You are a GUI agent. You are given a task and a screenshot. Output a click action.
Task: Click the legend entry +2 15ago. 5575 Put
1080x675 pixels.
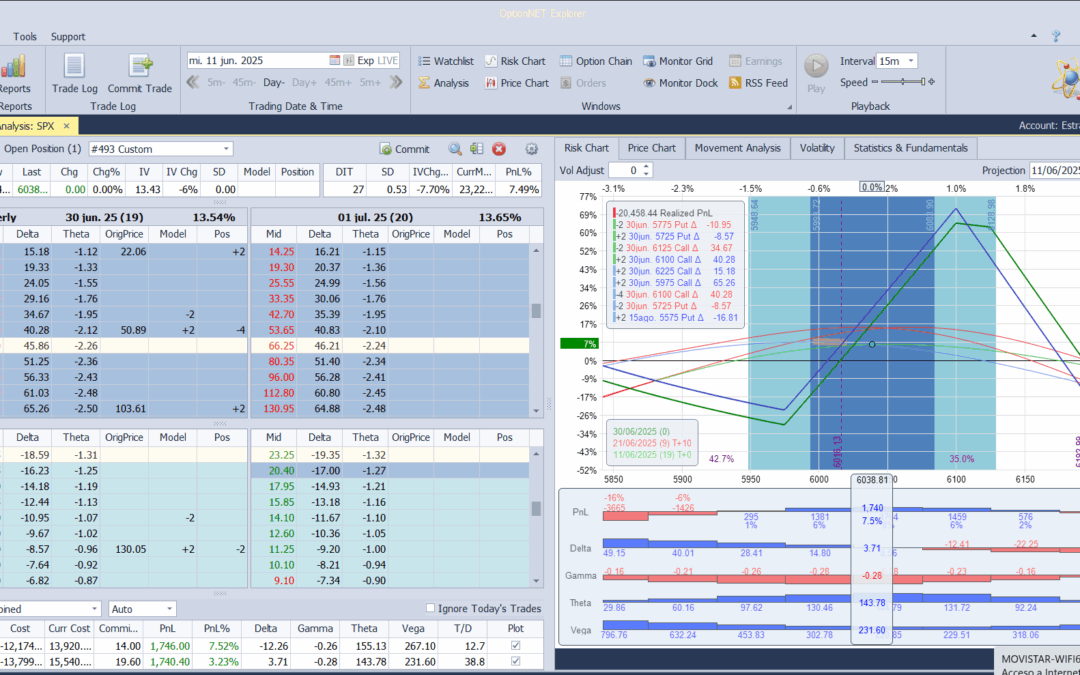click(x=676, y=318)
